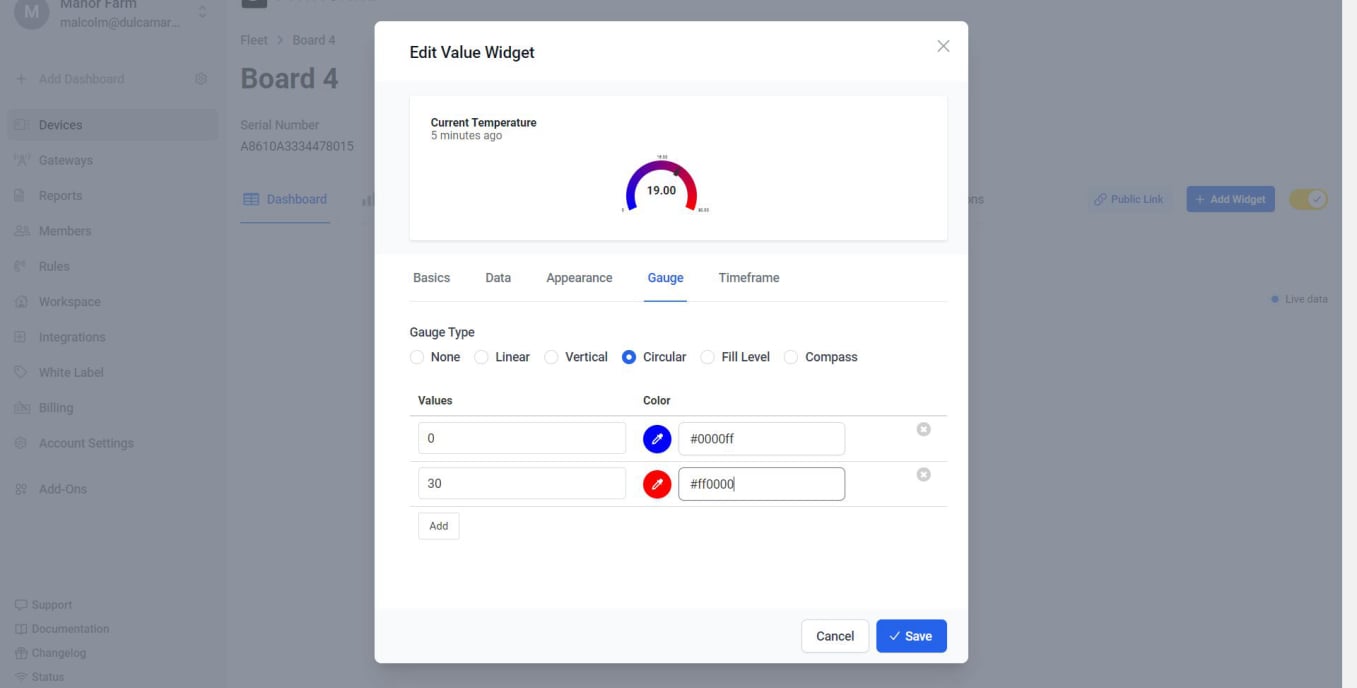
Task: Delete the gauge row with value 30
Action: pyautogui.click(x=923, y=475)
